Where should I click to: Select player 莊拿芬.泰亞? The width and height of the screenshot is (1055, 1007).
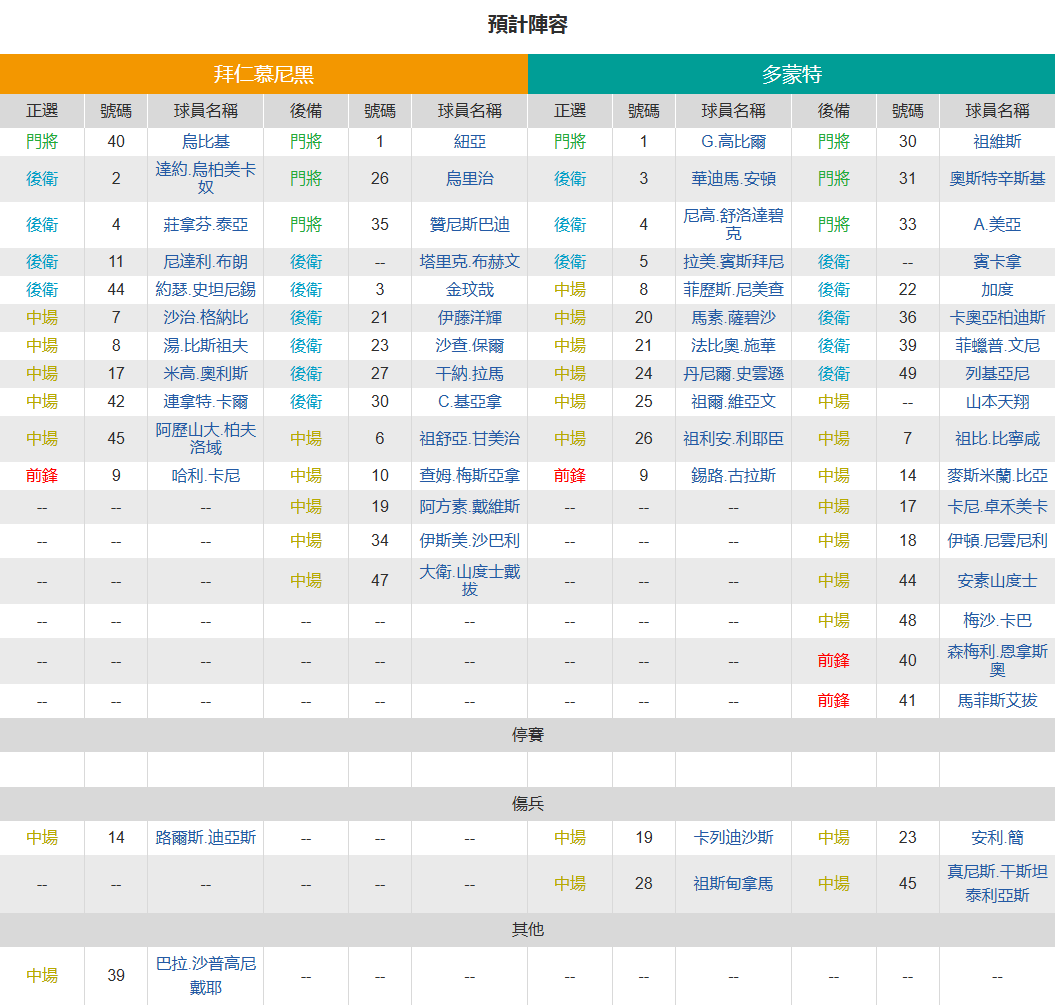pos(206,225)
